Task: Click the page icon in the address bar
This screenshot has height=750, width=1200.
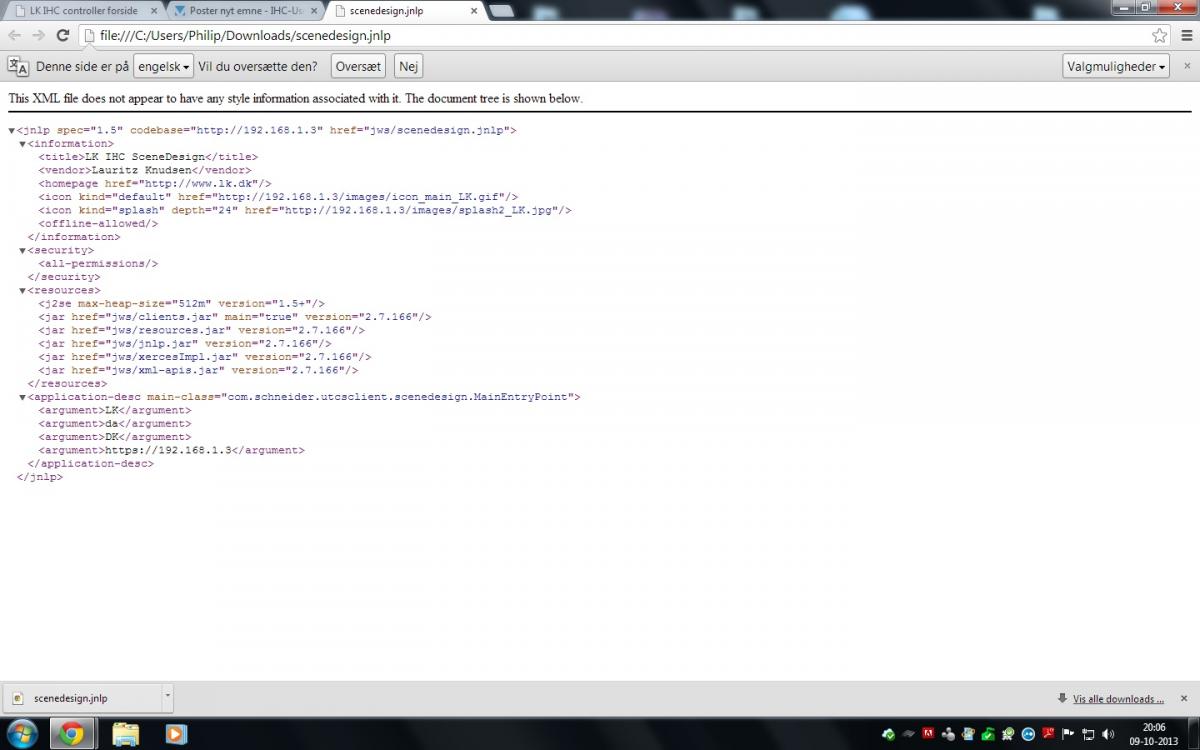Action: pyautogui.click(x=89, y=35)
